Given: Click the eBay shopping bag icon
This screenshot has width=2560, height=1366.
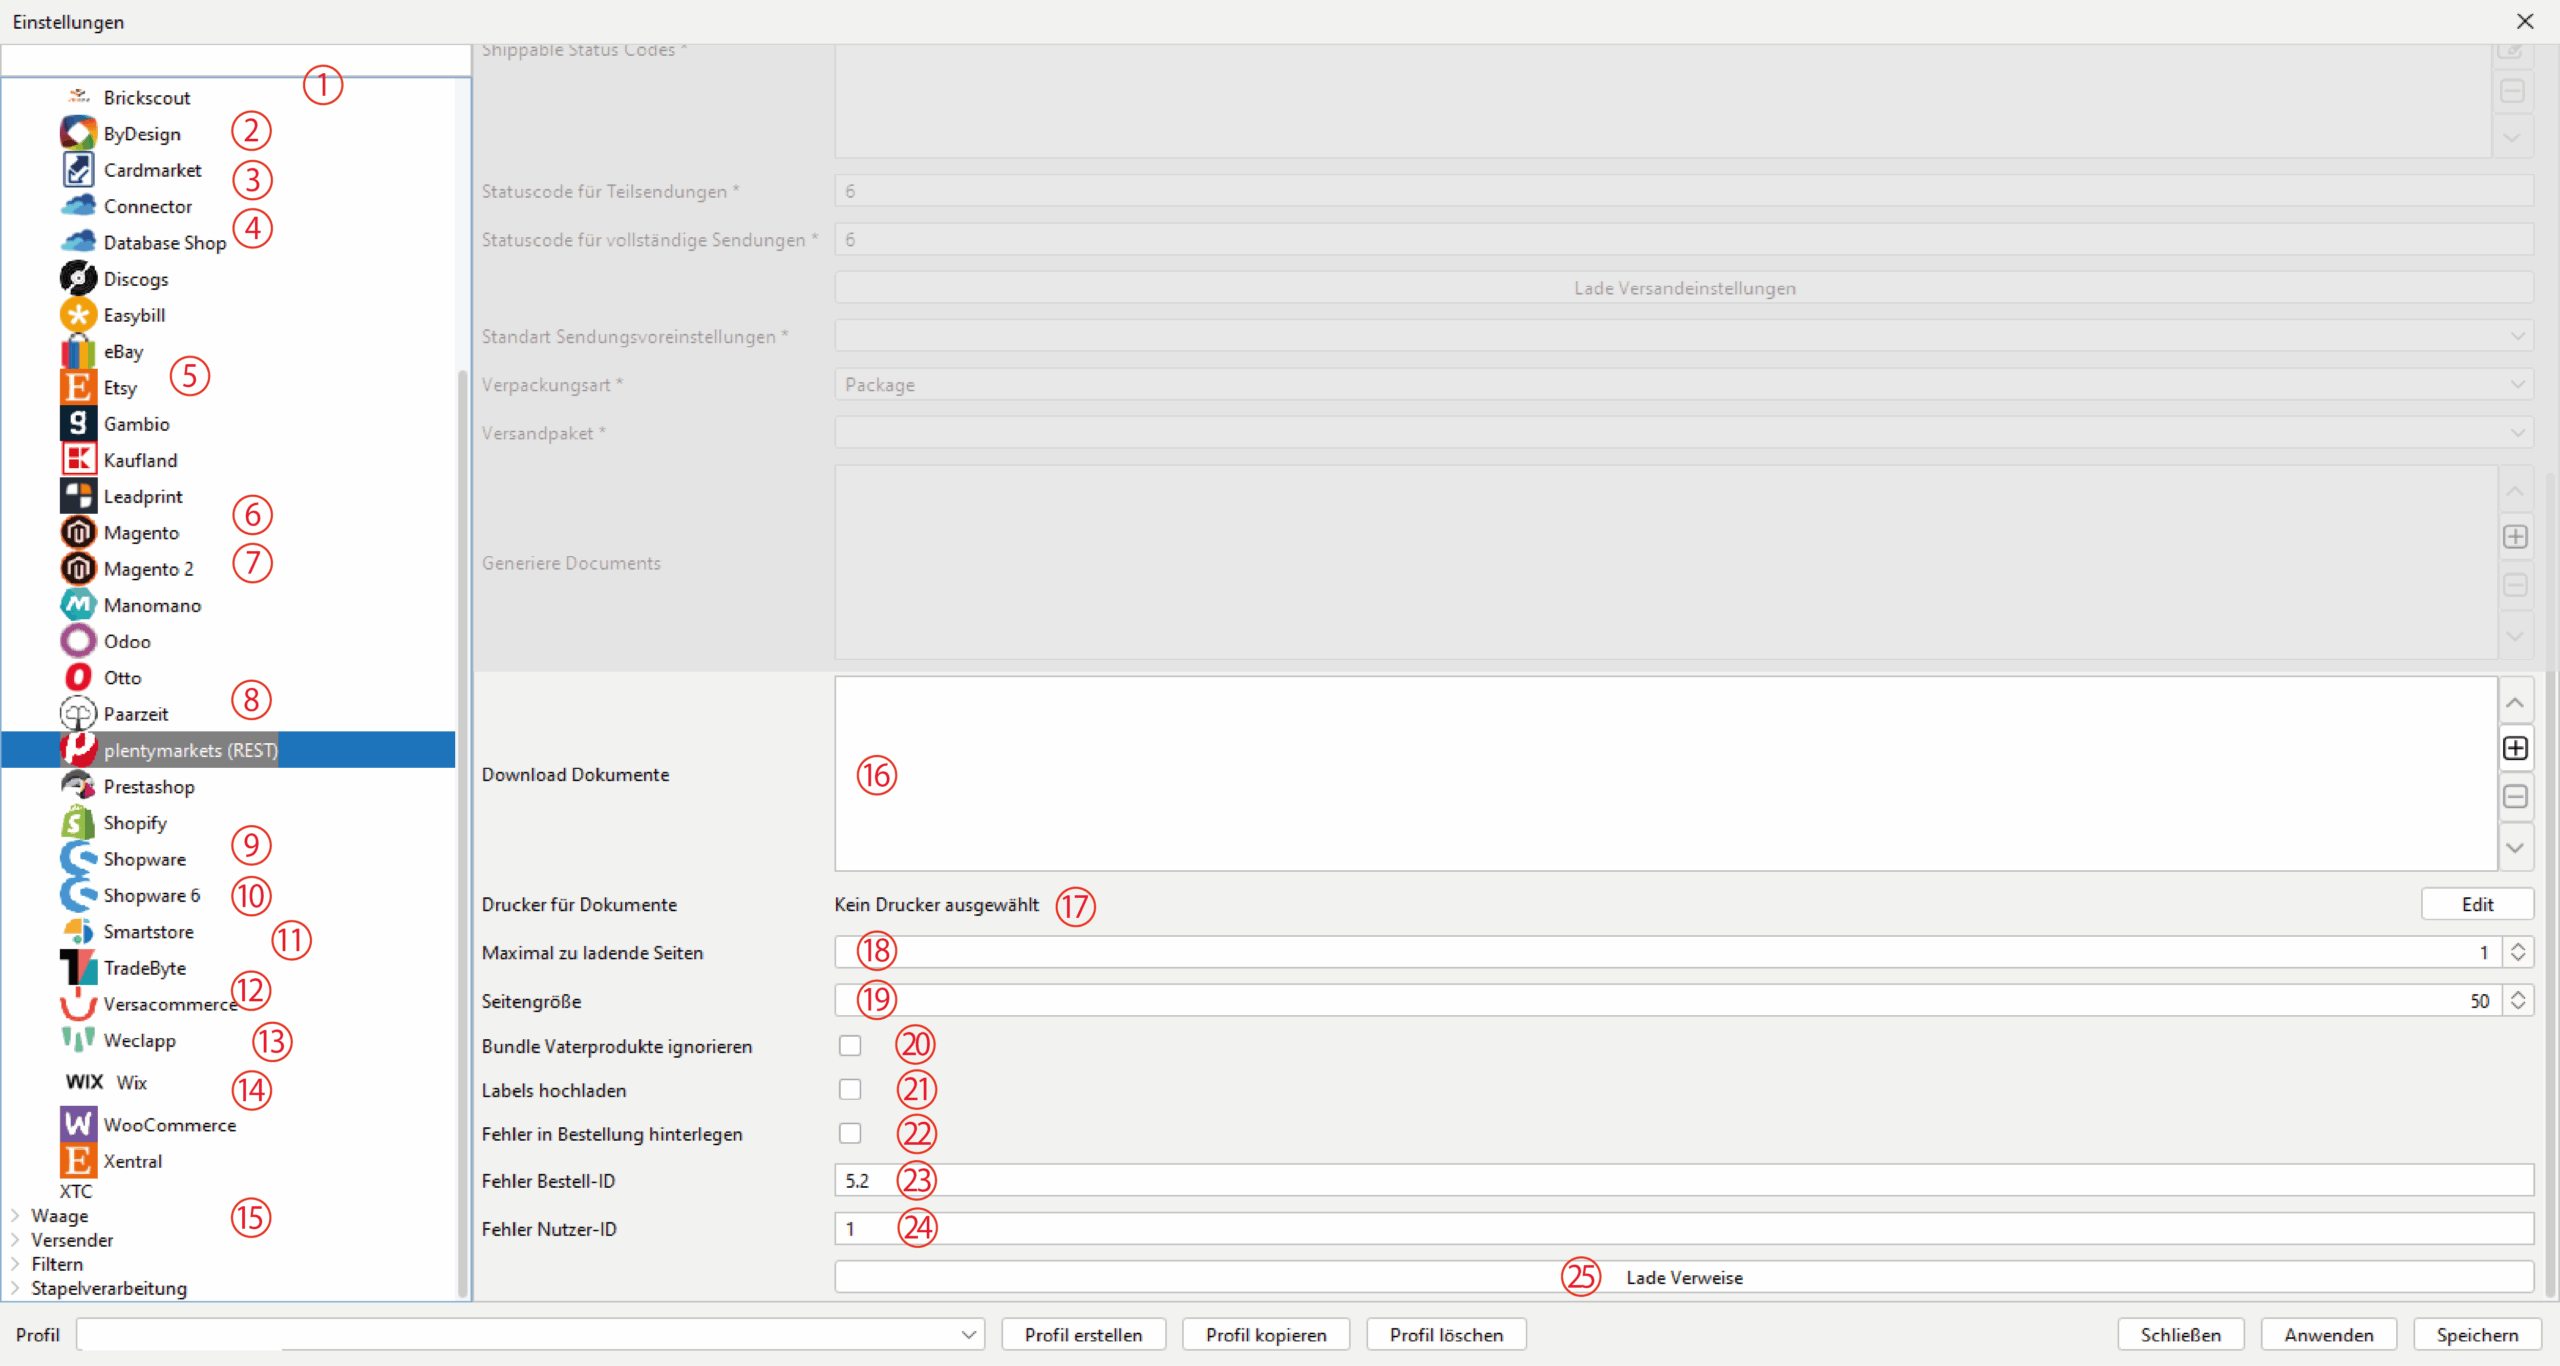Looking at the screenshot, I should 78,351.
